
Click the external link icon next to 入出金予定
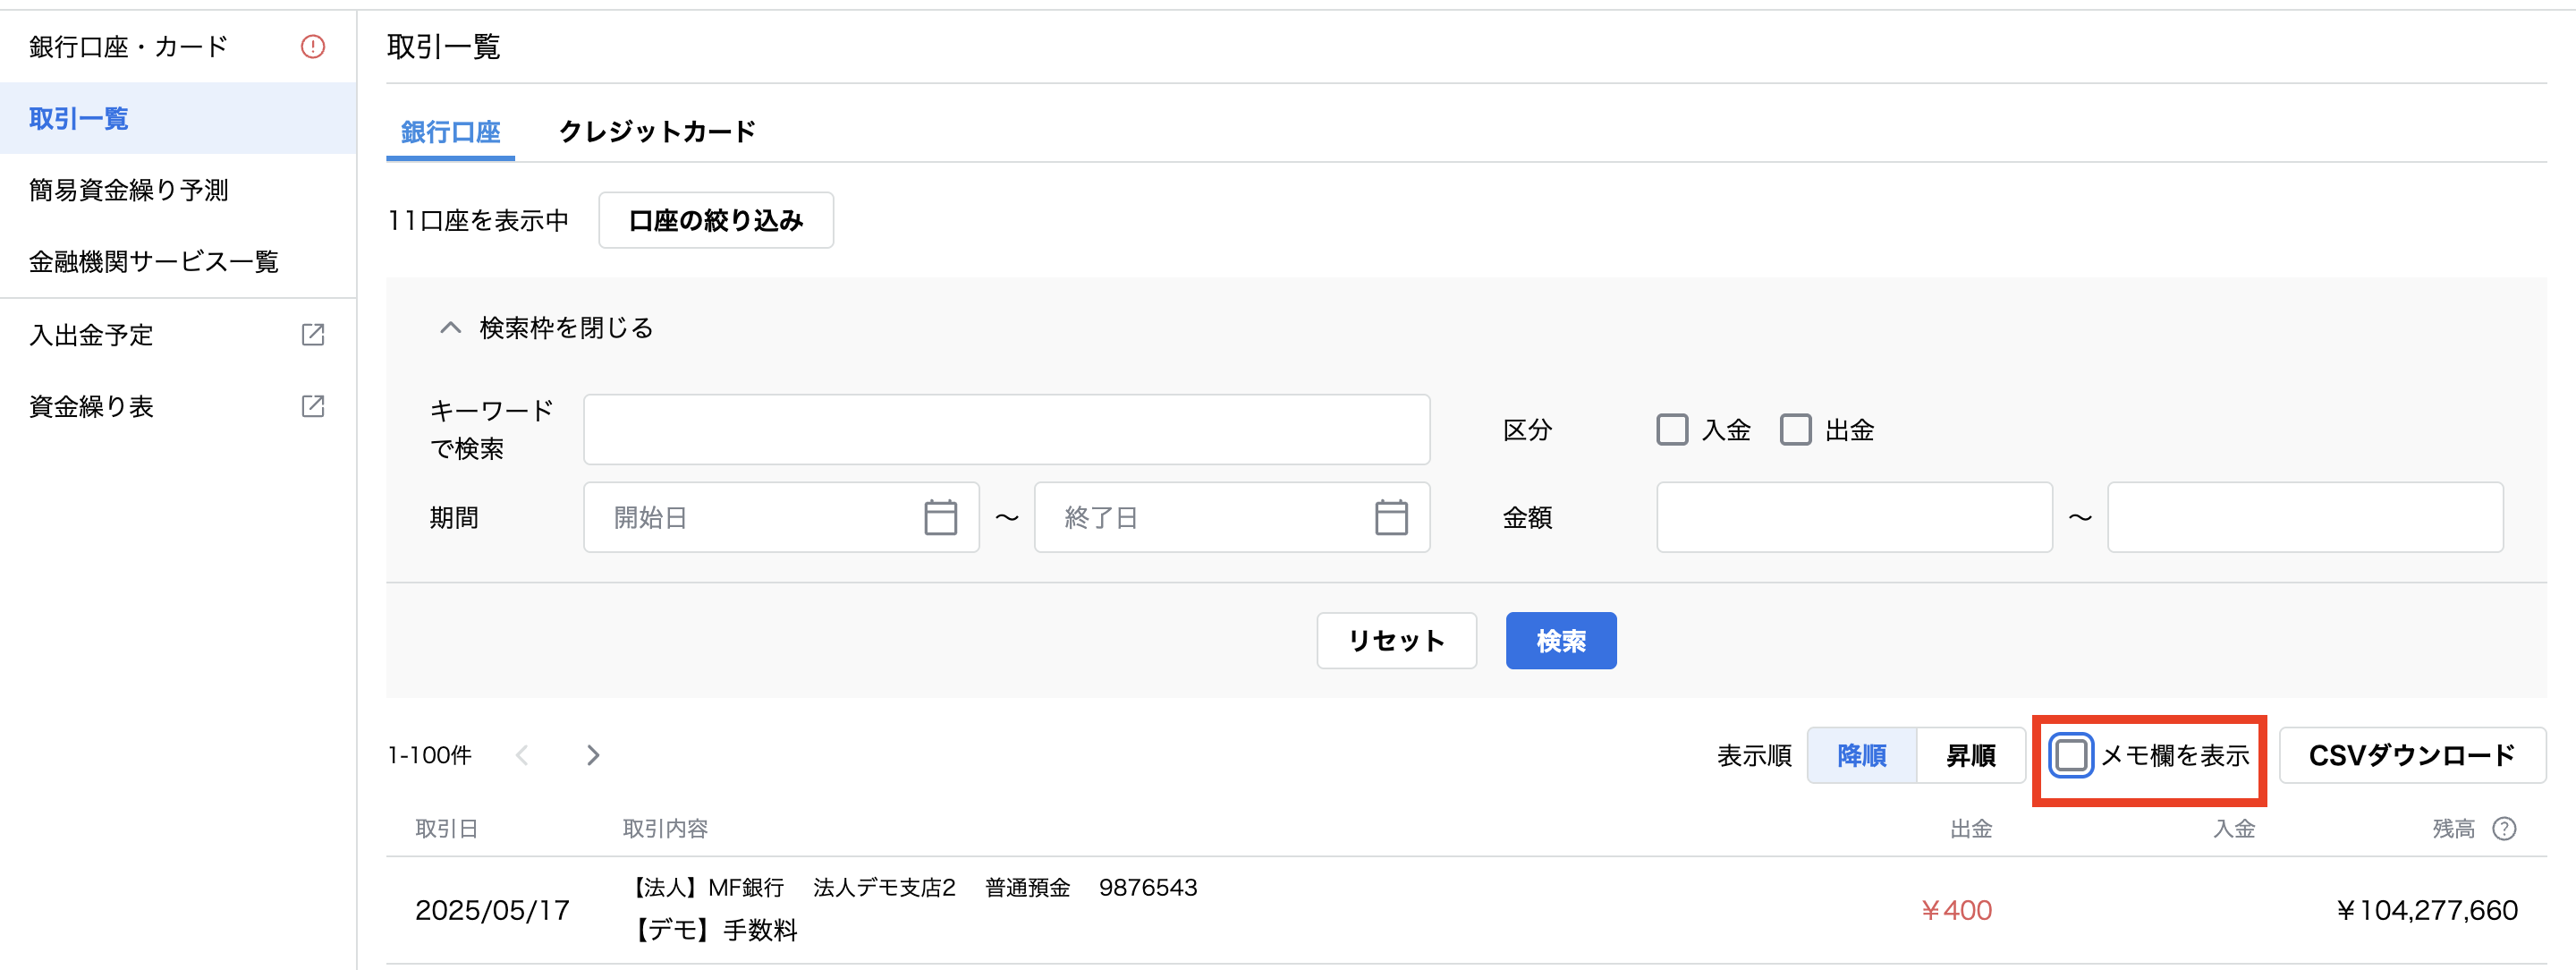(x=313, y=335)
